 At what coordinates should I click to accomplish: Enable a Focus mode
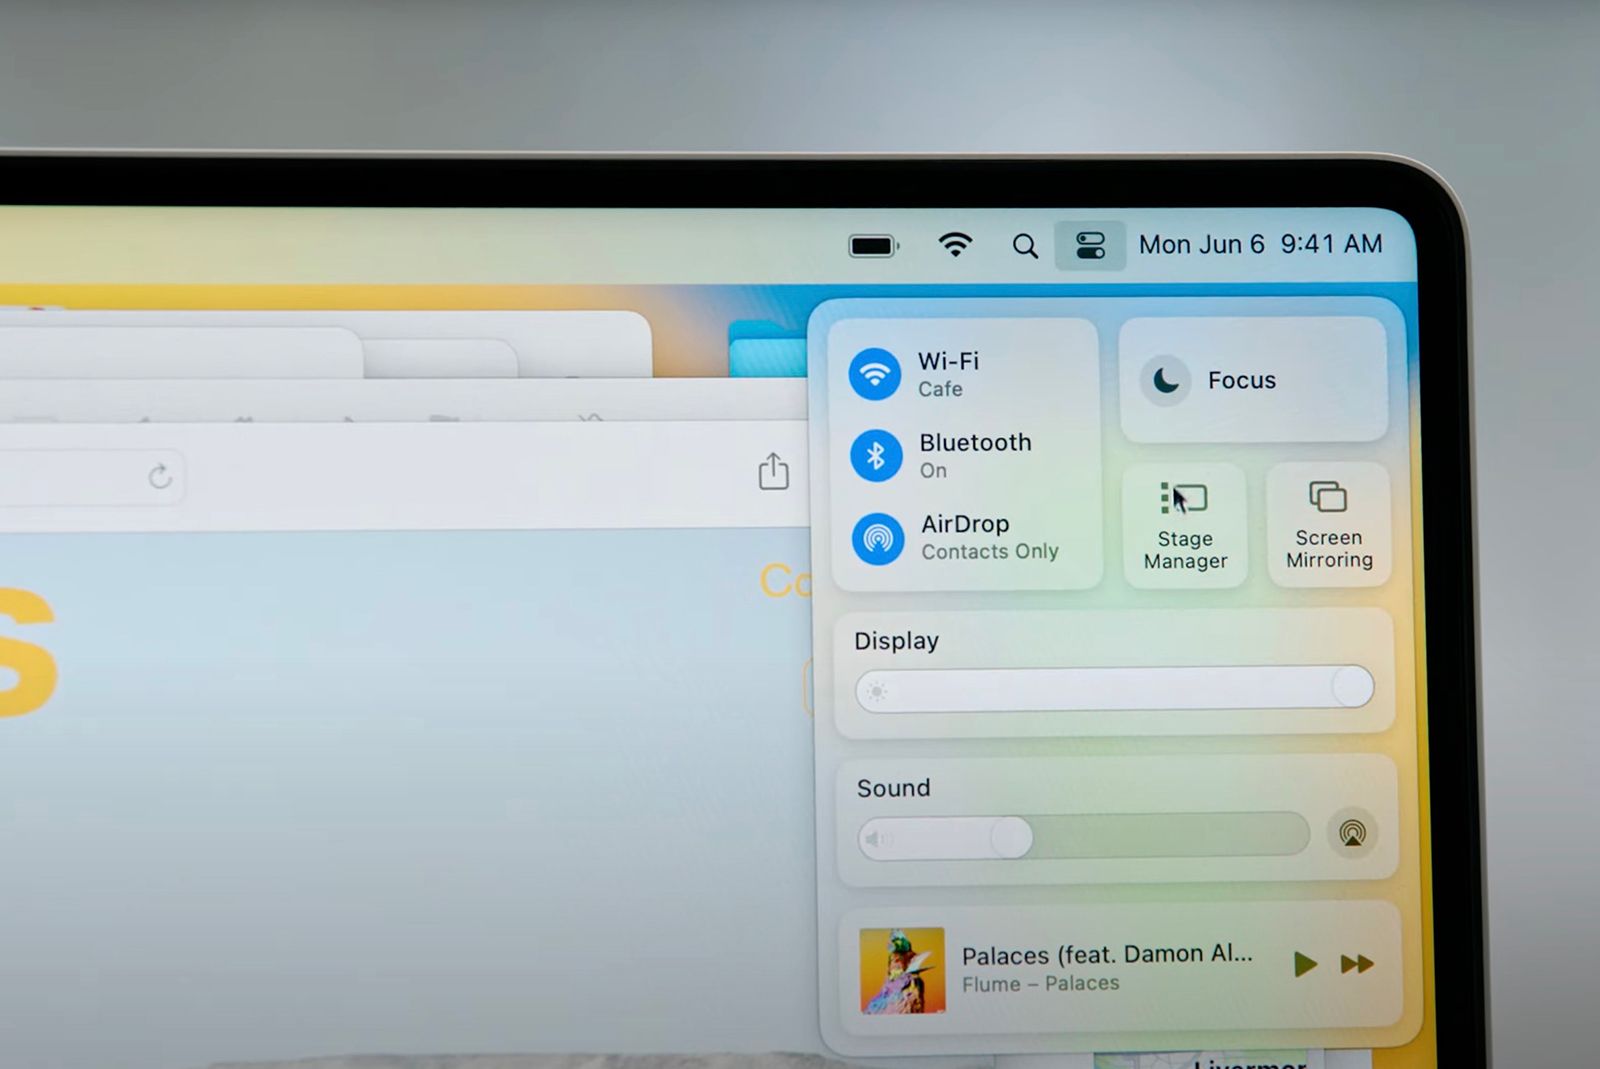coord(1166,380)
